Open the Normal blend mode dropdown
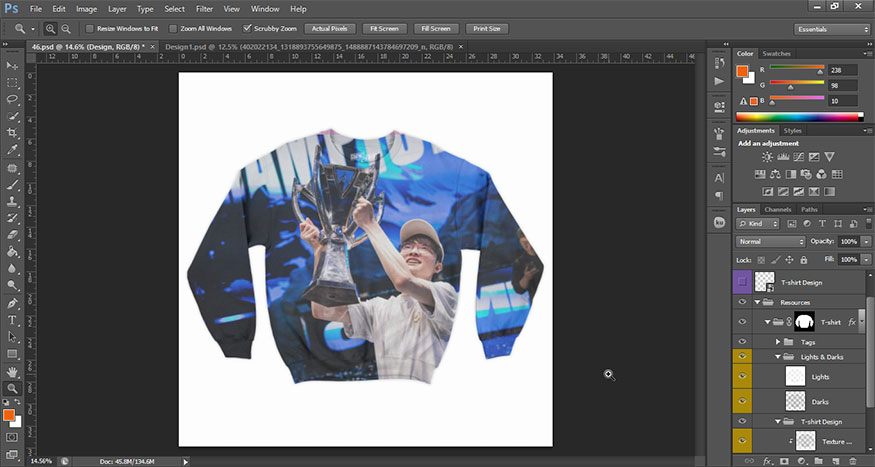This screenshot has width=875, height=467. click(x=771, y=242)
